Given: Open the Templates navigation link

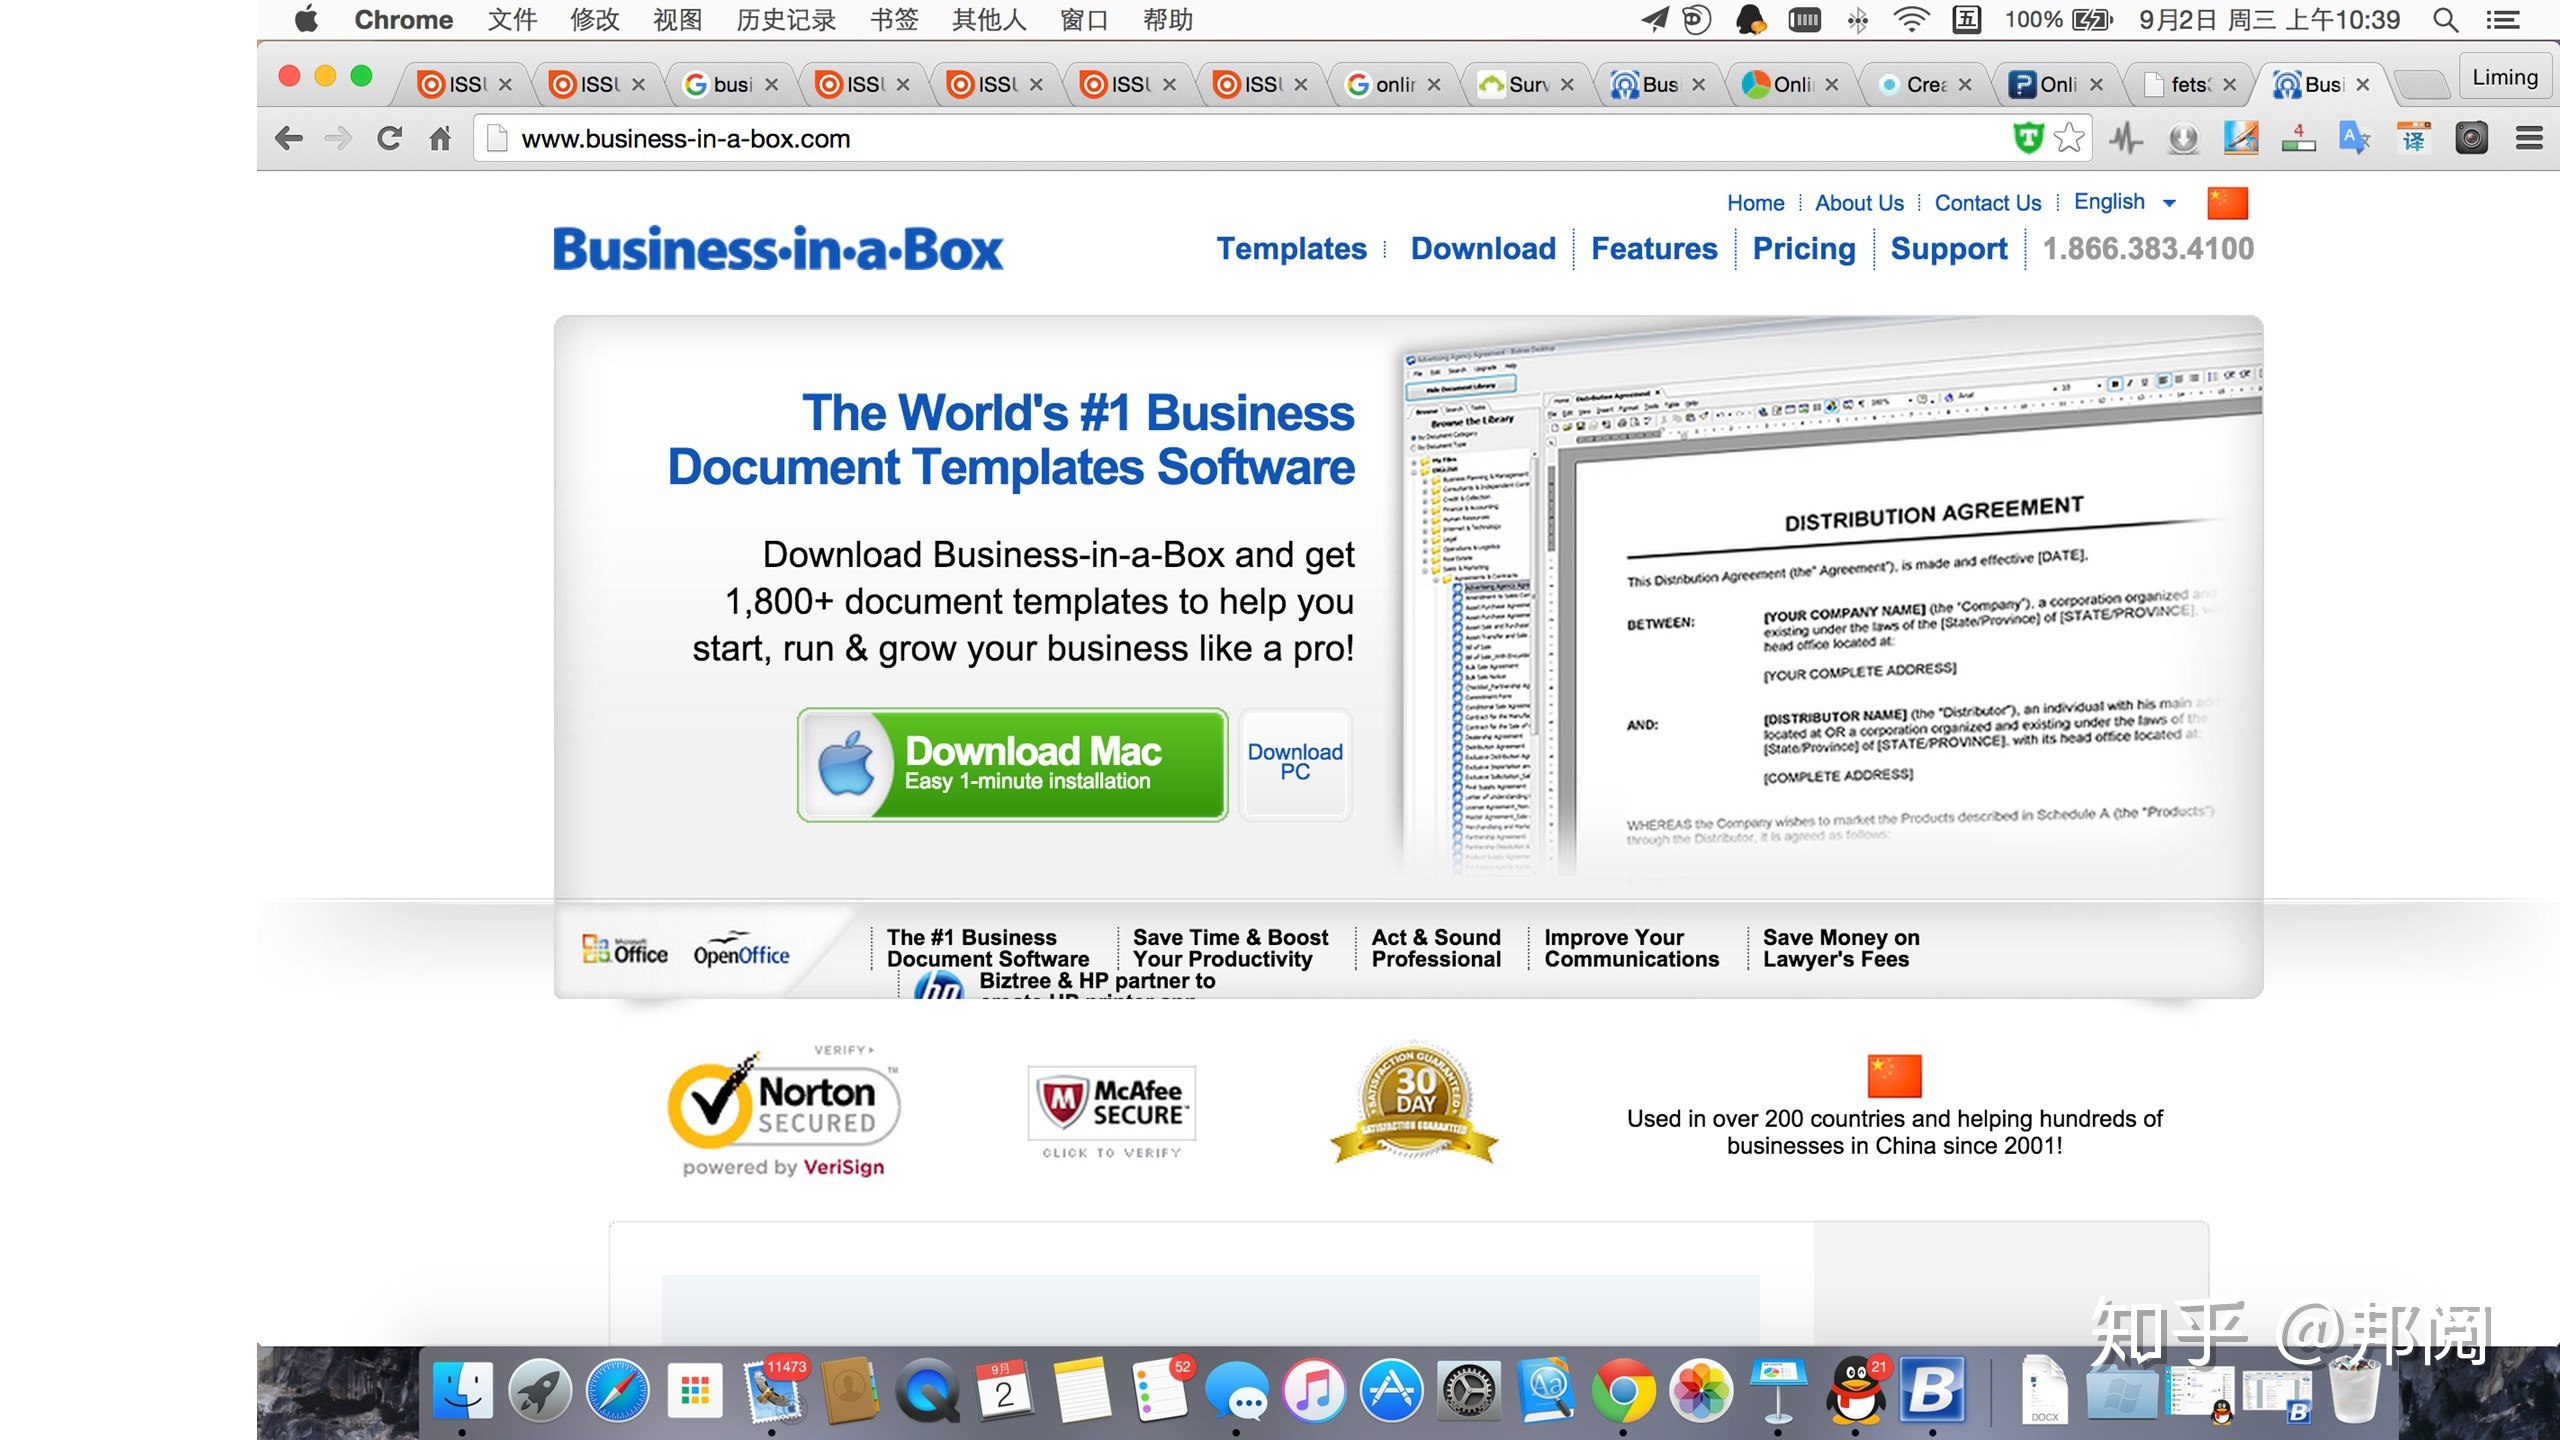Looking at the screenshot, I should pos(1291,248).
